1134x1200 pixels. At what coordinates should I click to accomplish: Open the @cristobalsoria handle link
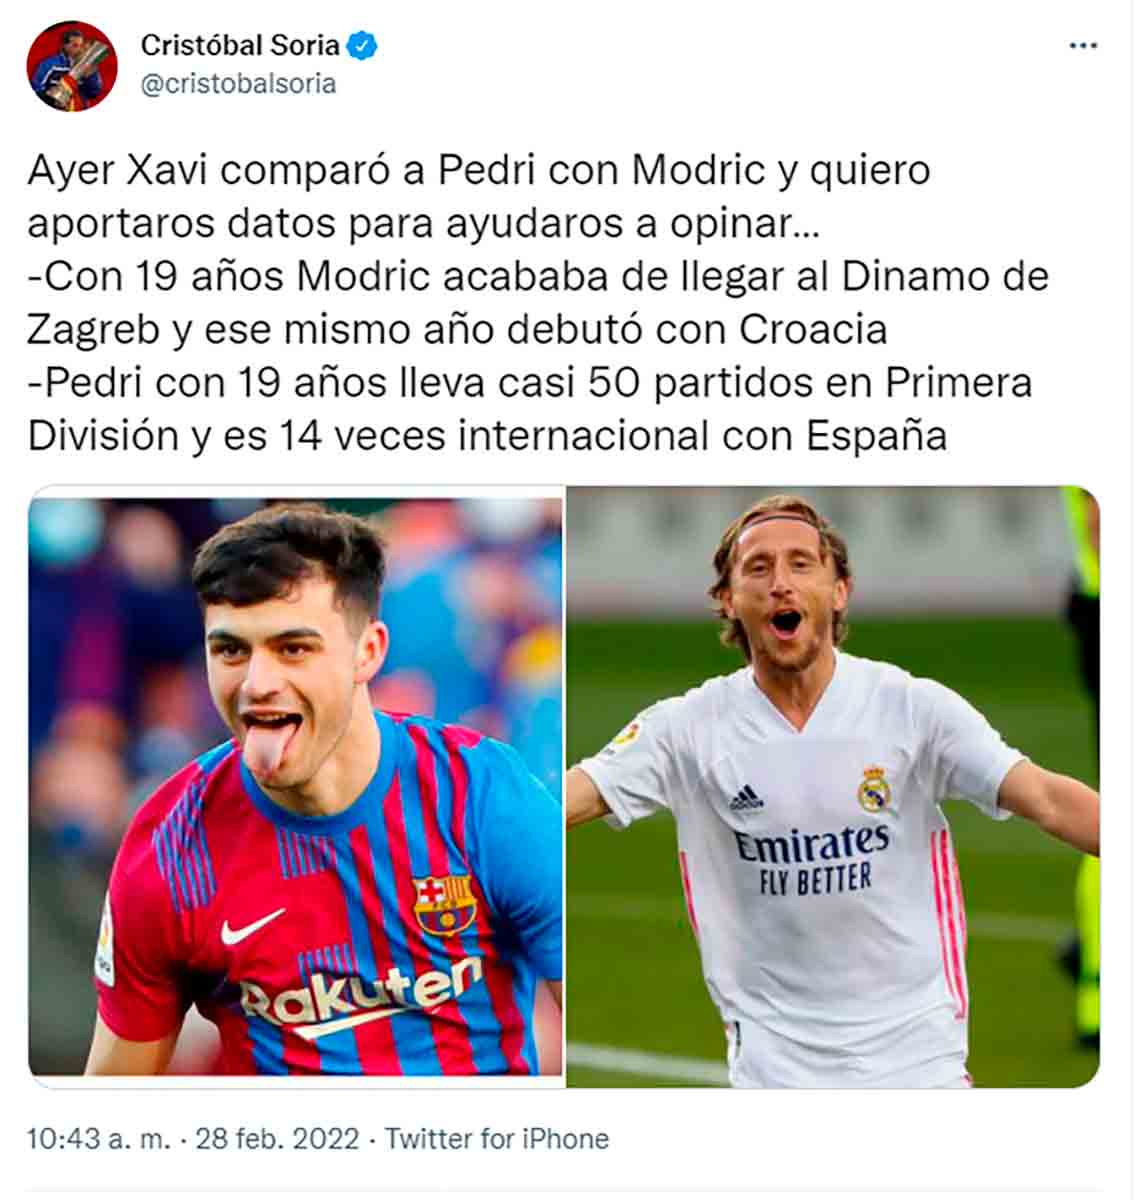[x=238, y=84]
